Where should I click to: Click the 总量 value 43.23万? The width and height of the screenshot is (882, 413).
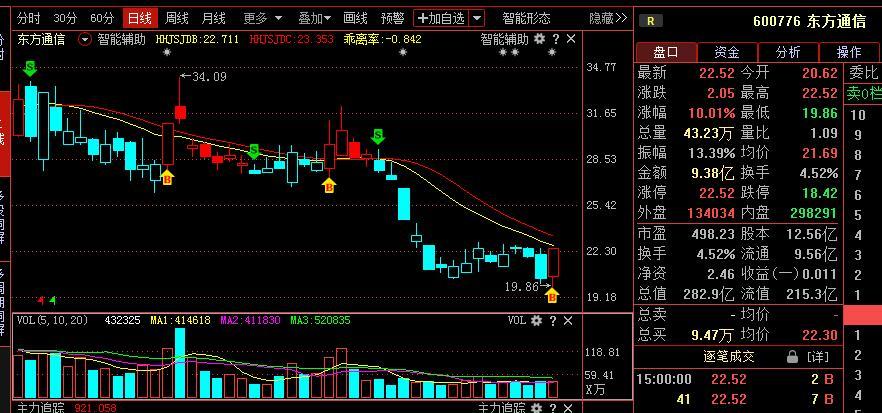point(709,133)
